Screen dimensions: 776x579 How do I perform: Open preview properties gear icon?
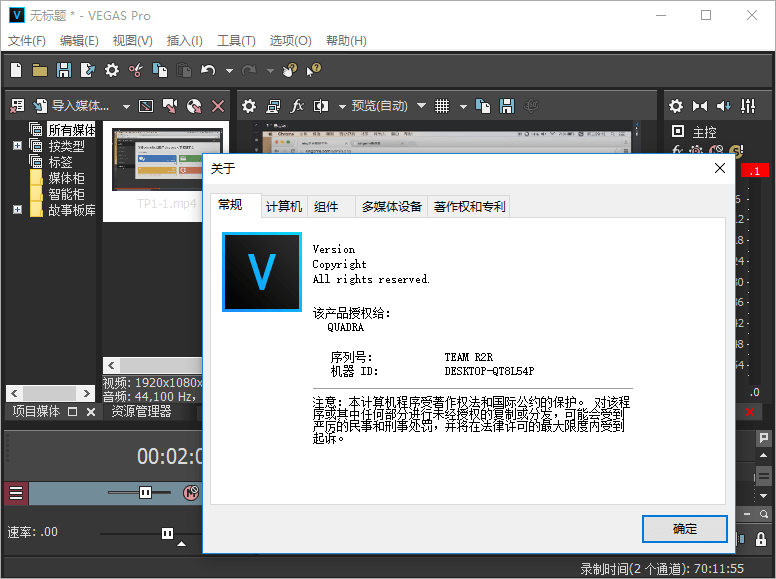coord(249,105)
